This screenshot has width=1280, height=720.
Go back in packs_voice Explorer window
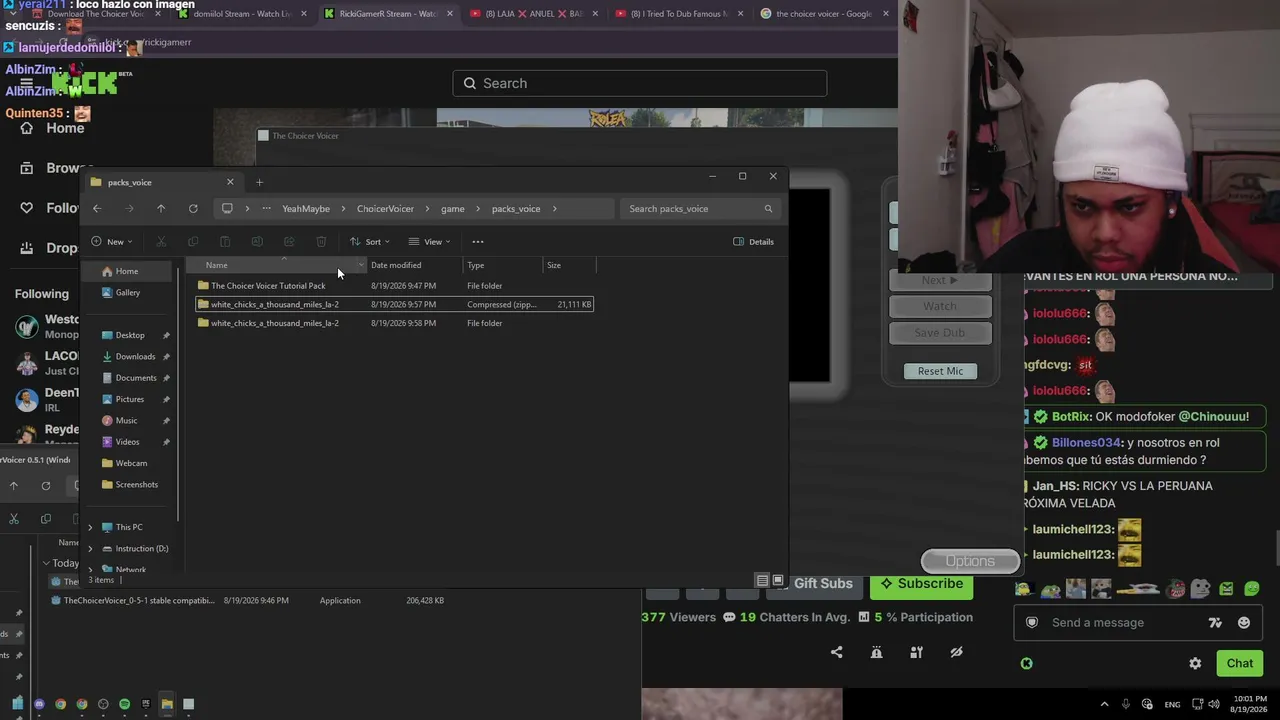(x=97, y=209)
